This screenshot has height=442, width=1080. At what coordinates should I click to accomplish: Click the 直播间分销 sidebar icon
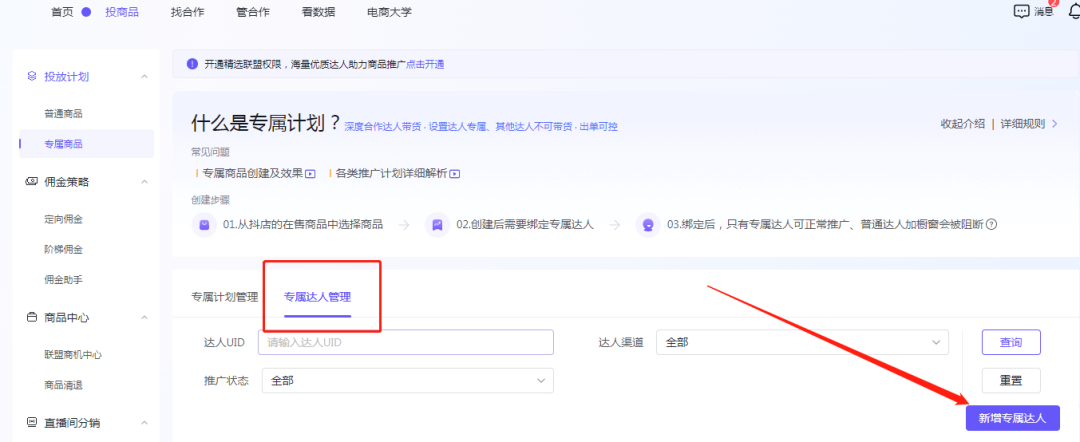tap(32, 422)
